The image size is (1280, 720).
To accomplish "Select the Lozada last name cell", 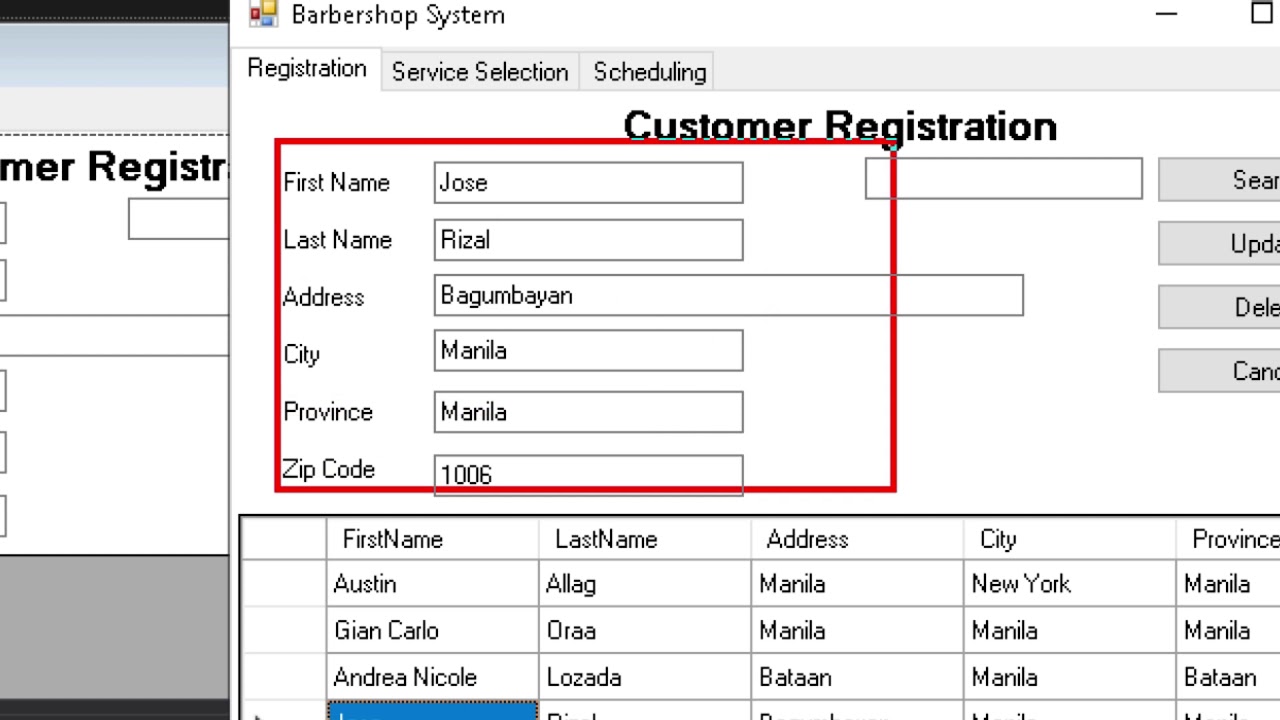I will 644,677.
